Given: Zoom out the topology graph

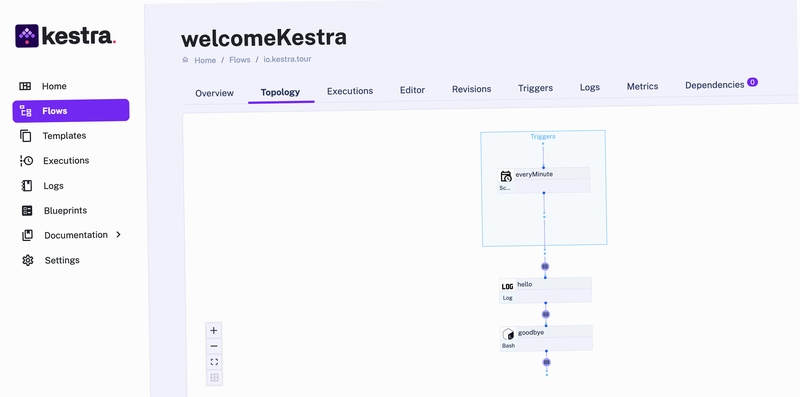Looking at the screenshot, I should (214, 346).
